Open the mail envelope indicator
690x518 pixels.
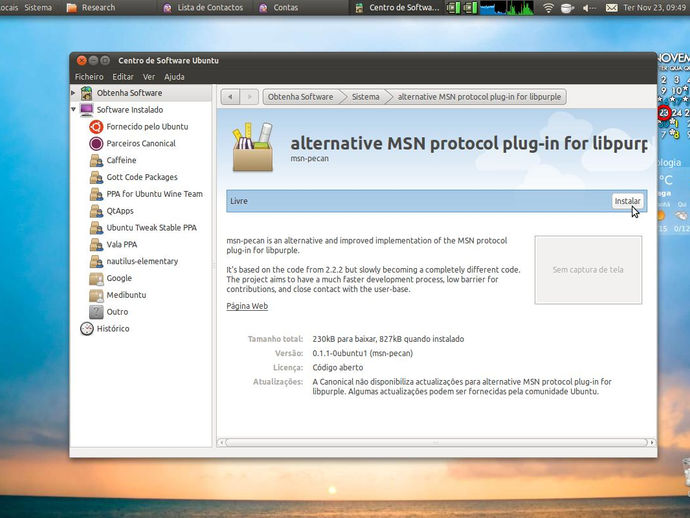611,7
